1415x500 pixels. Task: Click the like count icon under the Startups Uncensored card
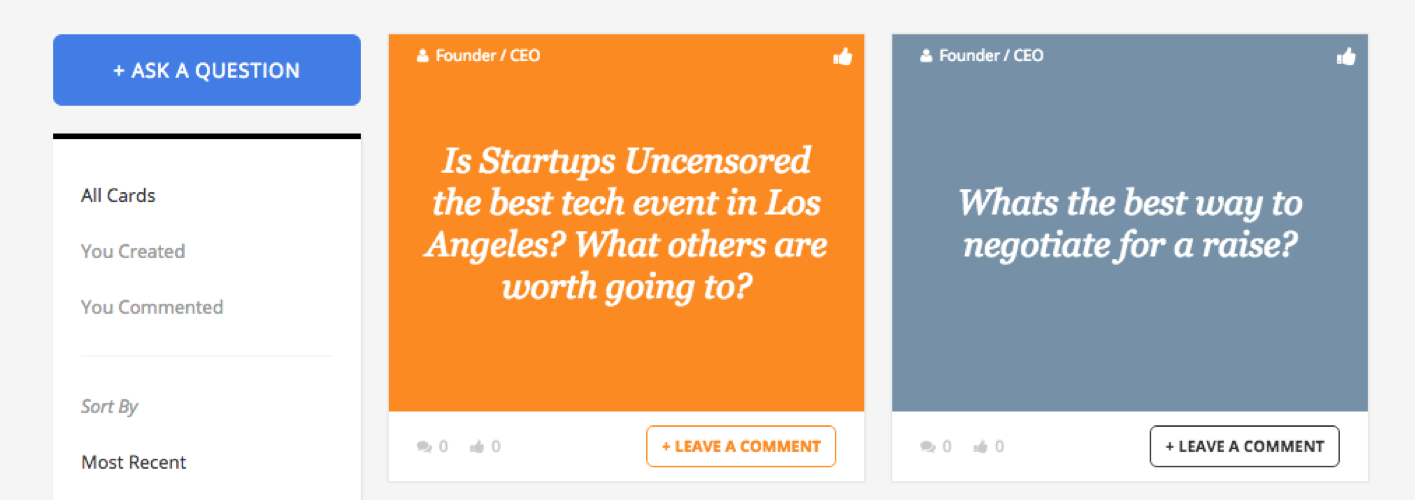(477, 447)
